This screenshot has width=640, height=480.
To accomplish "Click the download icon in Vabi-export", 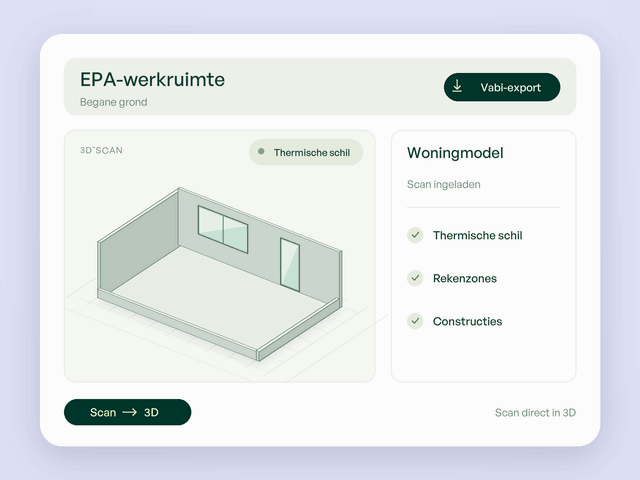I will tap(457, 87).
